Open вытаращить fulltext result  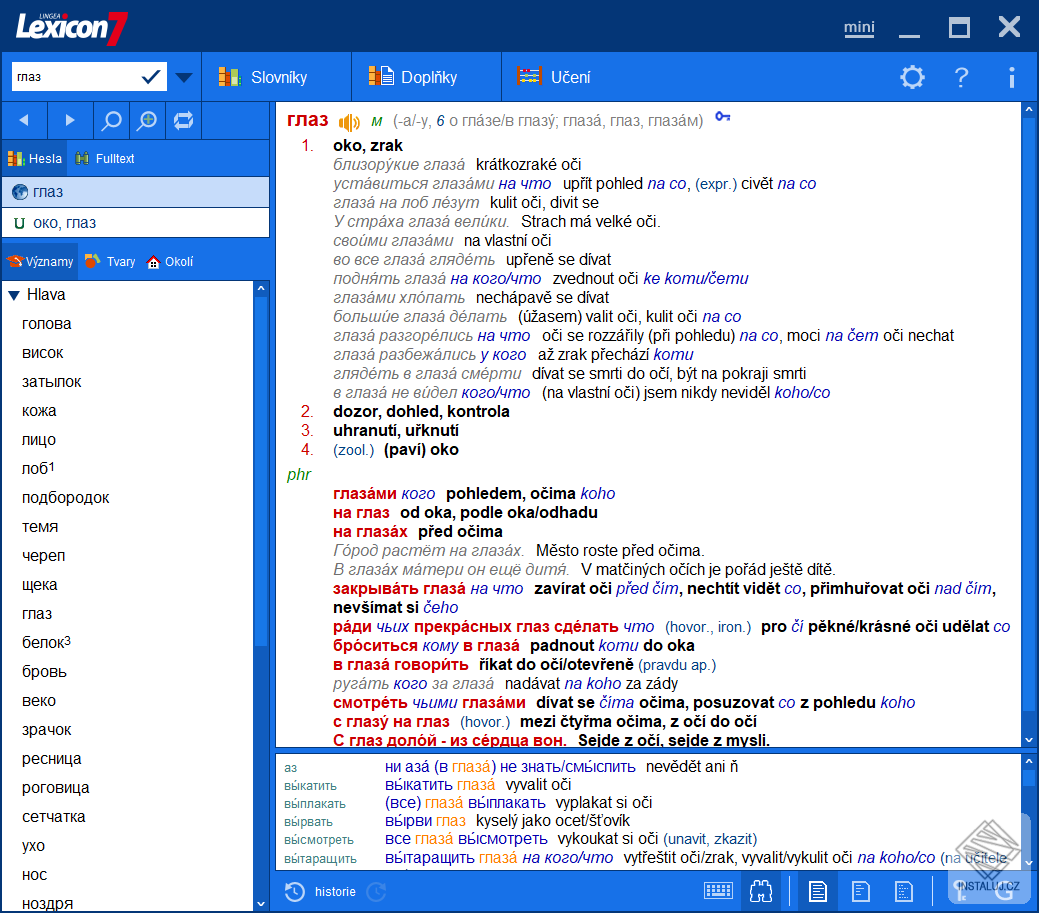320,859
